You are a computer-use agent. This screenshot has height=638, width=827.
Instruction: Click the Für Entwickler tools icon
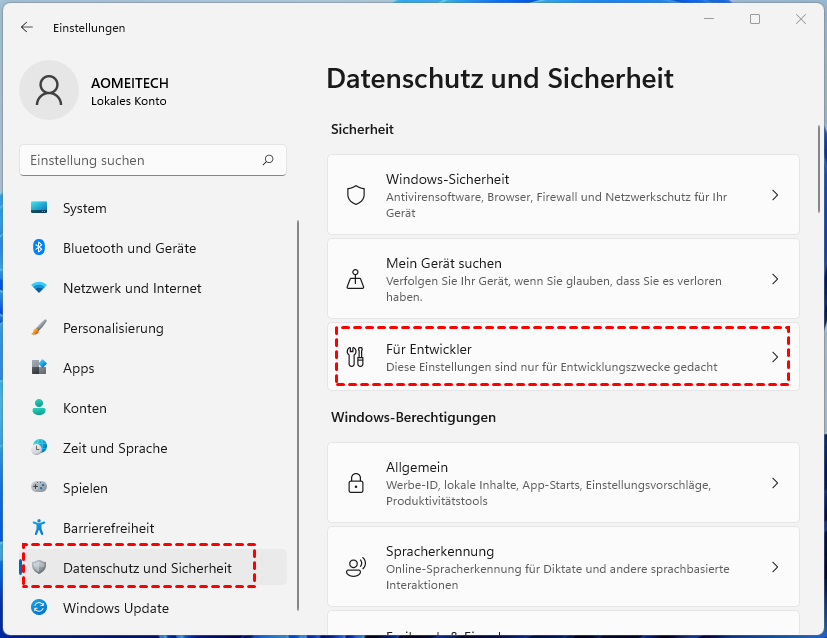[x=355, y=357]
